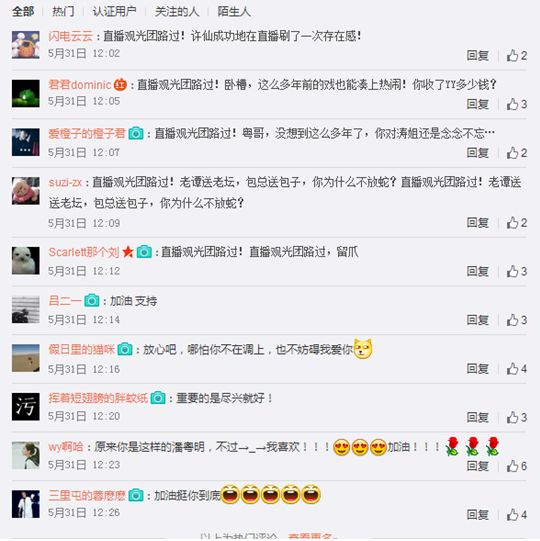
Task: Click thumbs-up on 君君dominic's comment
Action: click(x=517, y=104)
